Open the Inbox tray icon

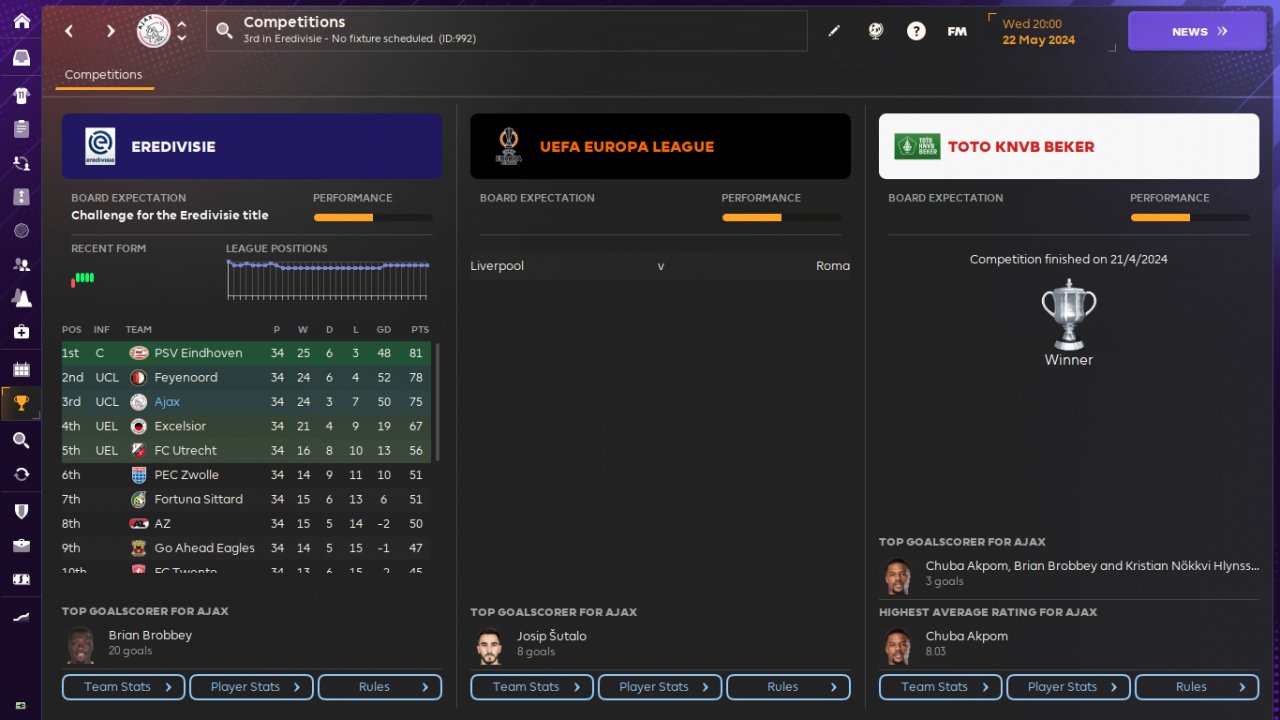pos(21,58)
